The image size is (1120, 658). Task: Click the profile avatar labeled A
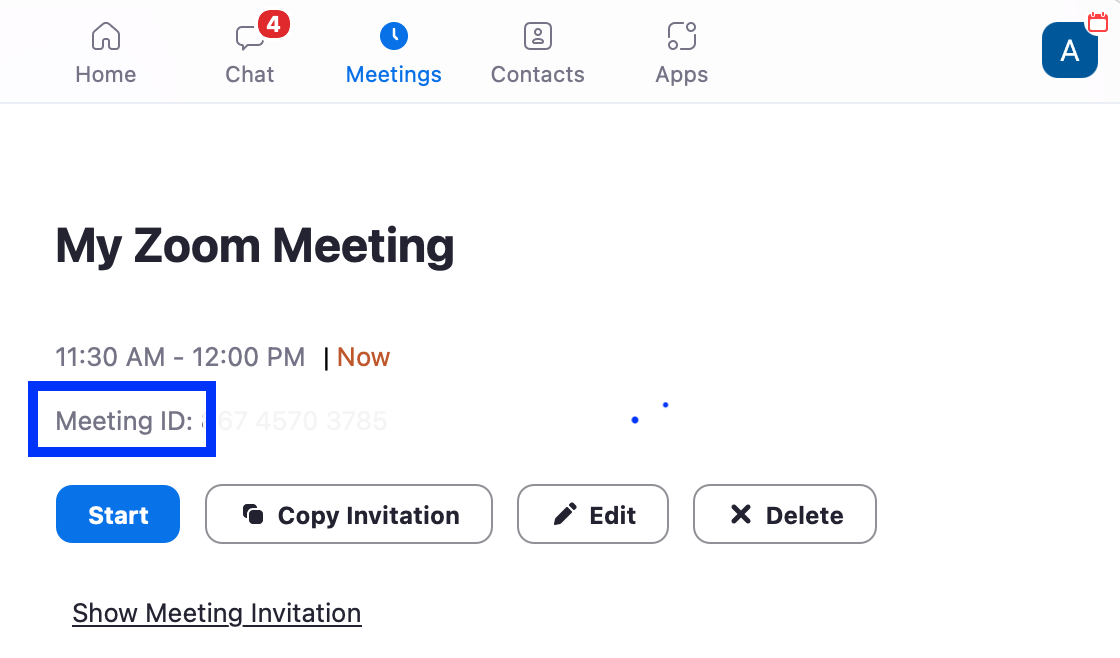[1069, 50]
